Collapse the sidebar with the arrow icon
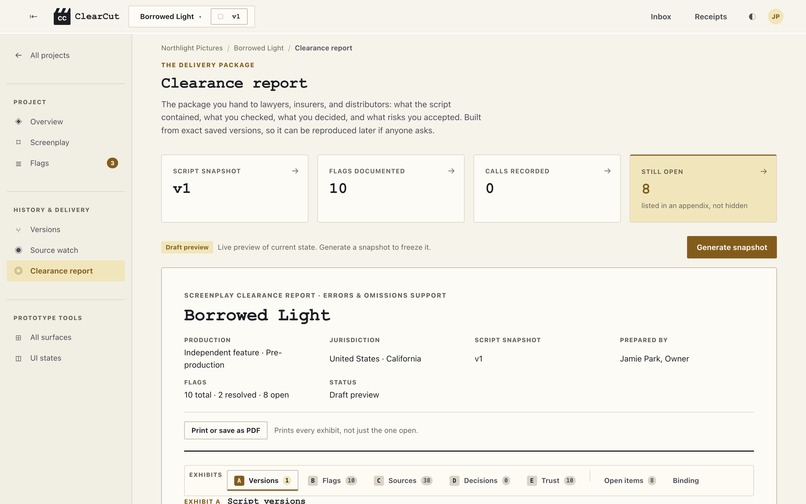 pyautogui.click(x=33, y=16)
